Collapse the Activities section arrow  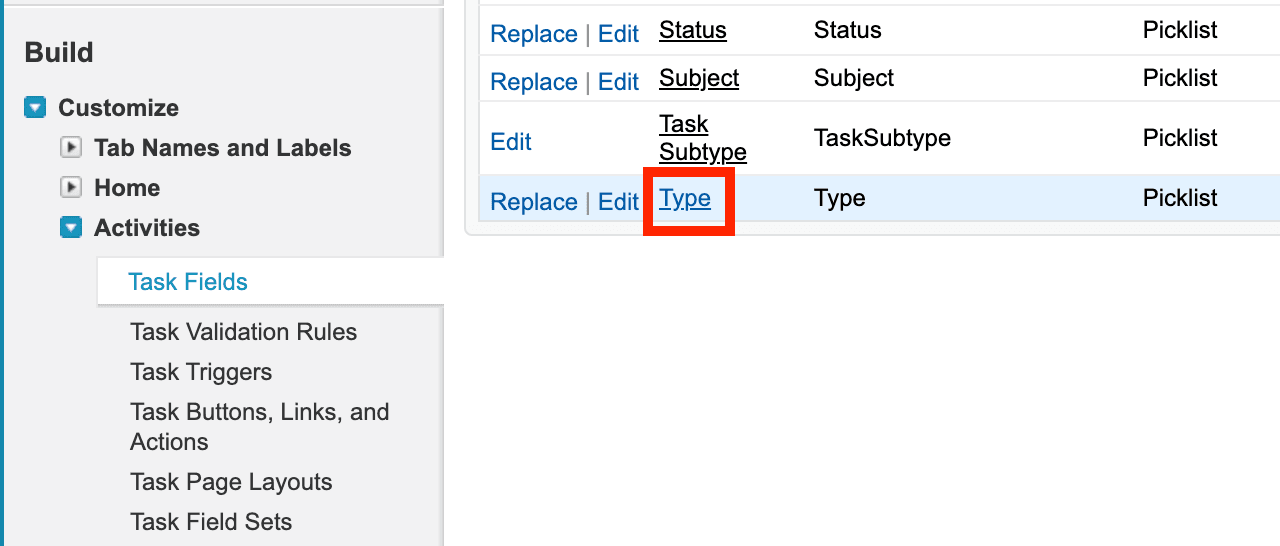pyautogui.click(x=71, y=228)
